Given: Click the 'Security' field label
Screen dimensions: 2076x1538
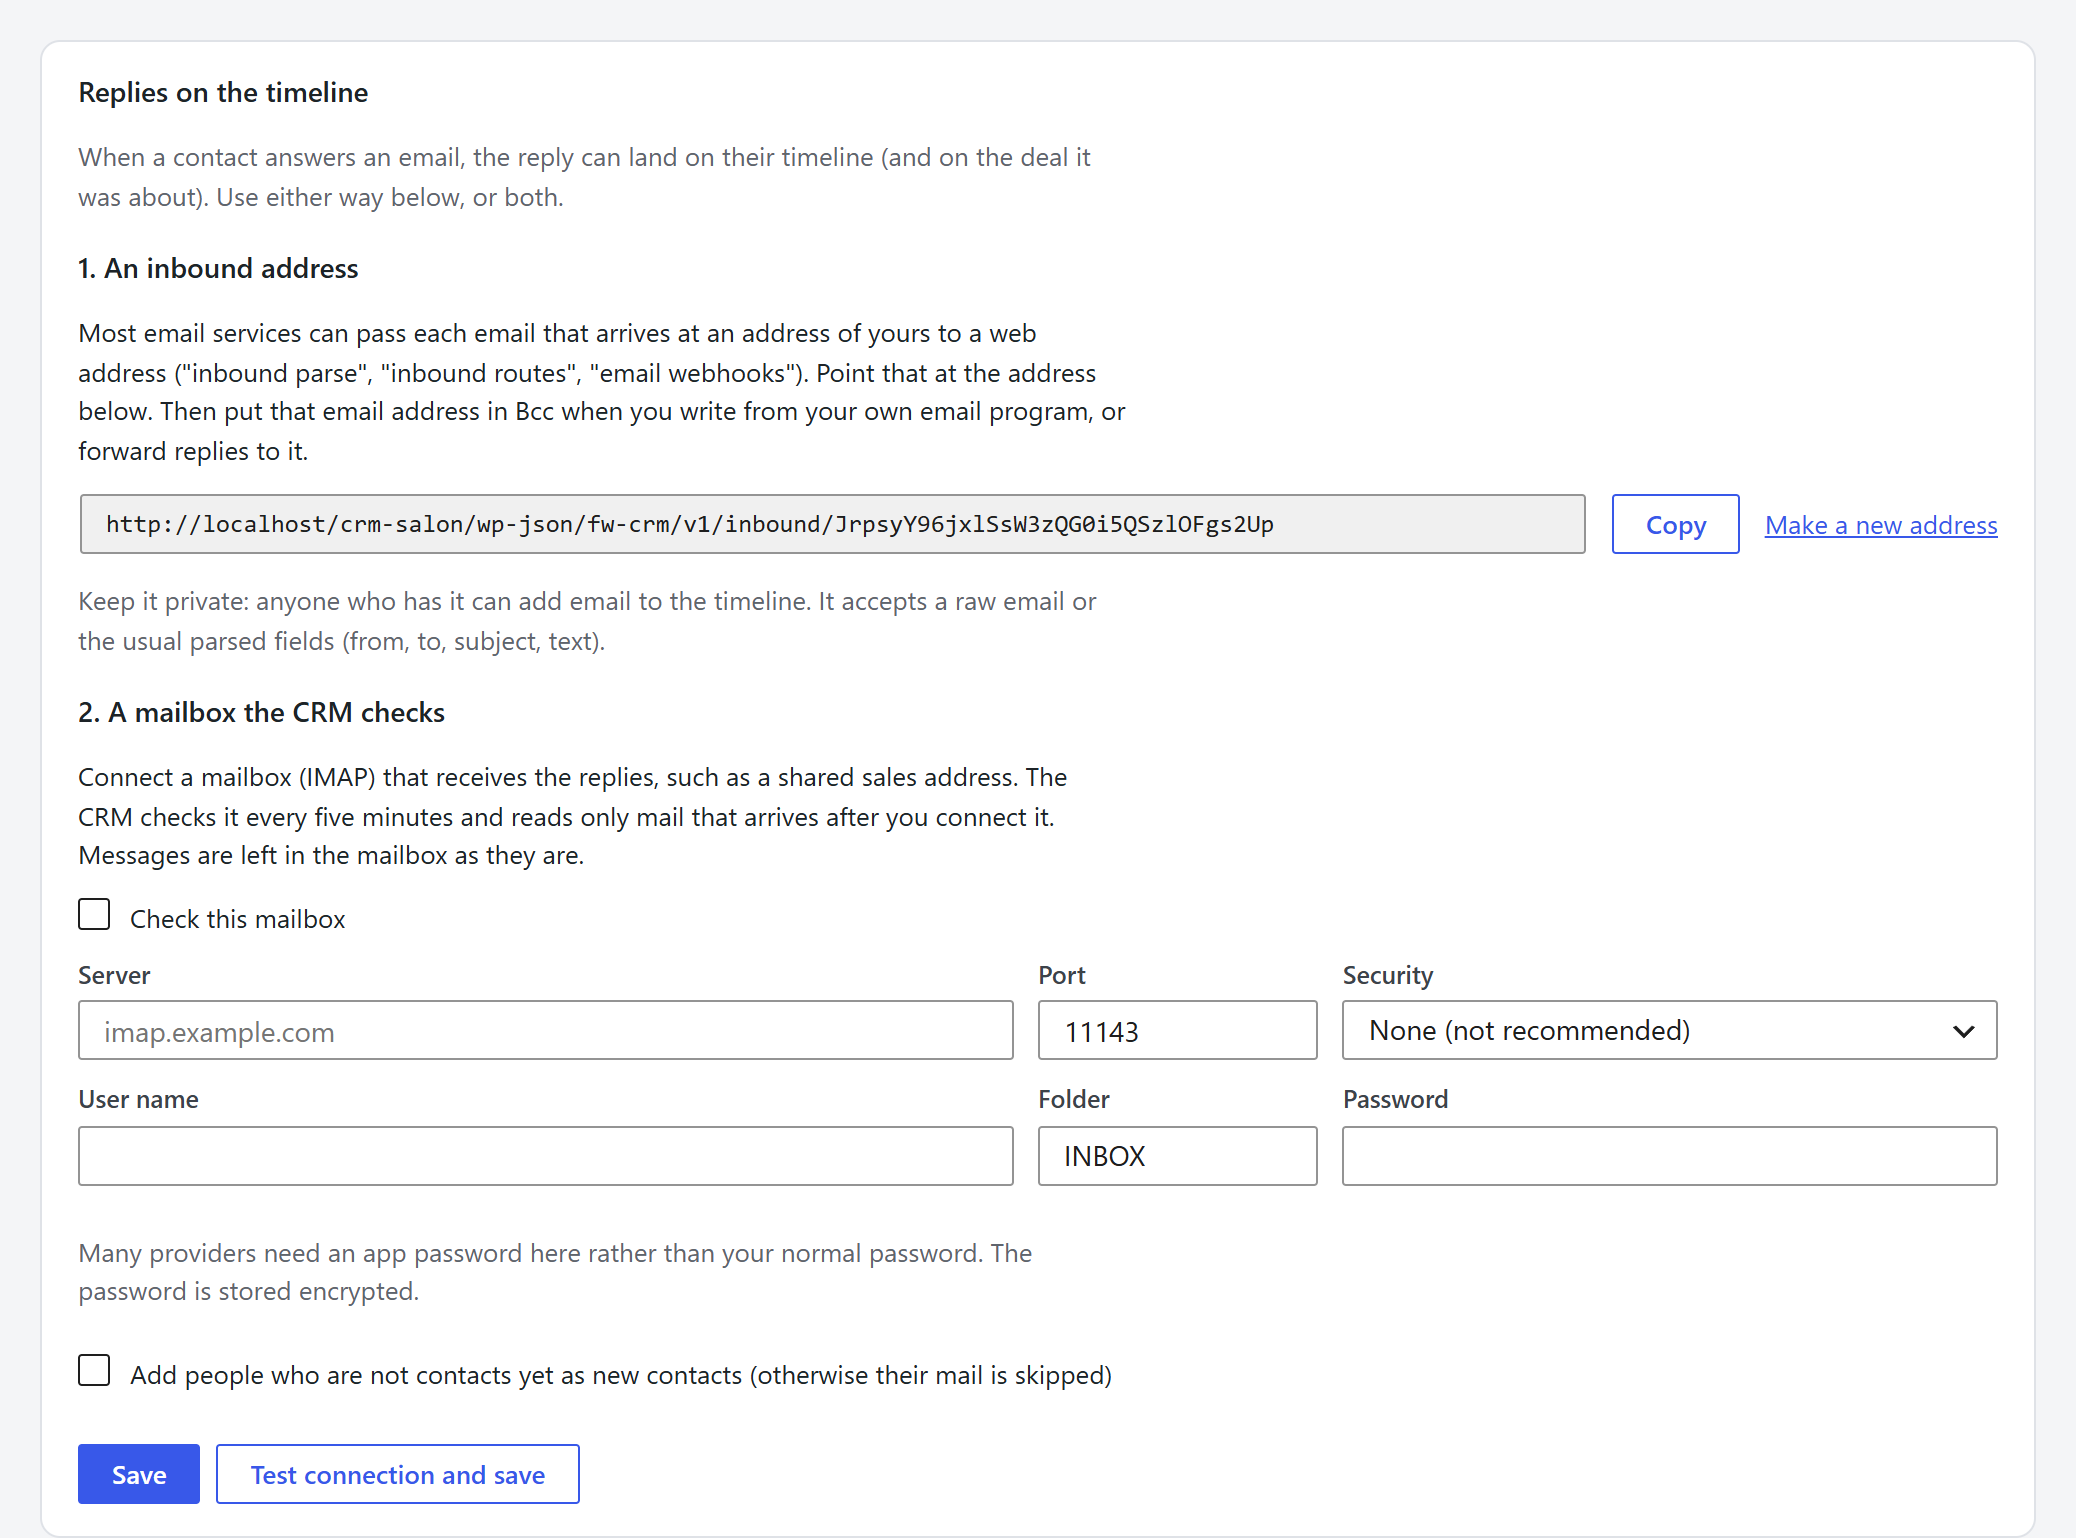Looking at the screenshot, I should tap(1388, 976).
